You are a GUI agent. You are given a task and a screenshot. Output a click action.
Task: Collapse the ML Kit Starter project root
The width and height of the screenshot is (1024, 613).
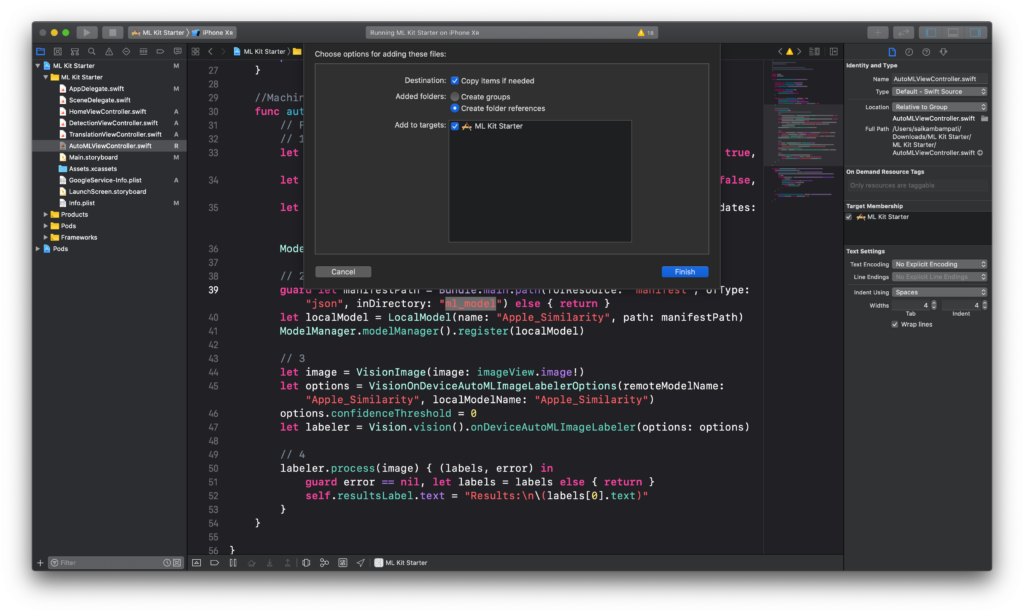pyautogui.click(x=38, y=66)
